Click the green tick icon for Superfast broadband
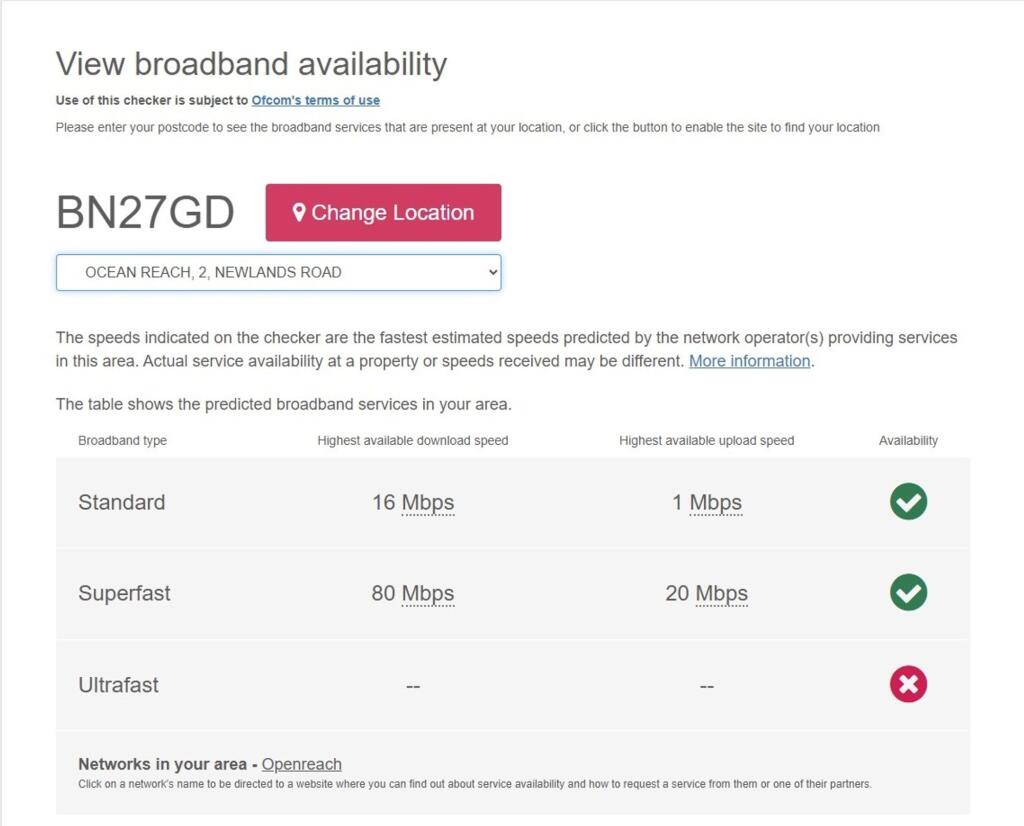Image resolution: width=1024 pixels, height=826 pixels. pos(908,593)
